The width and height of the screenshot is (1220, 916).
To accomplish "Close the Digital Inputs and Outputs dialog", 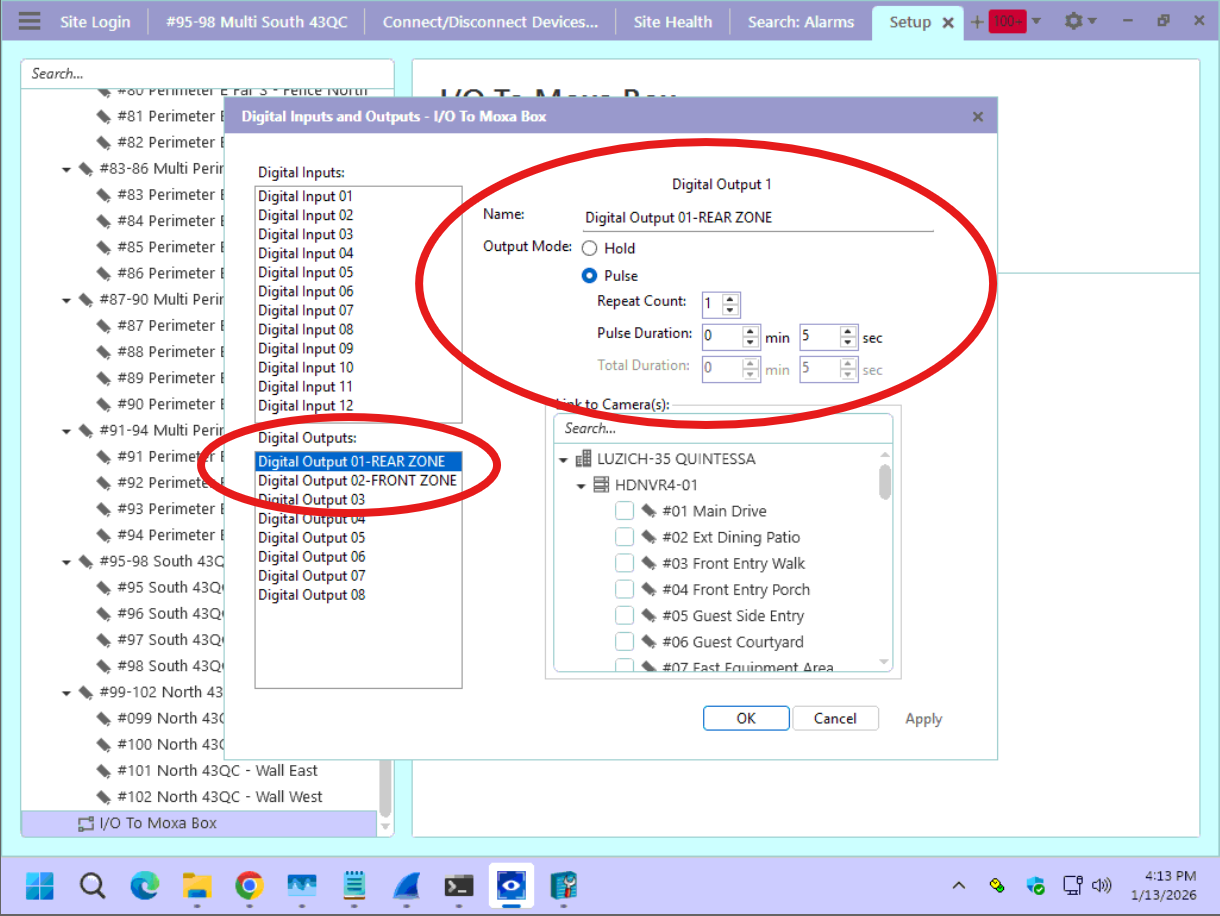I will click(978, 116).
